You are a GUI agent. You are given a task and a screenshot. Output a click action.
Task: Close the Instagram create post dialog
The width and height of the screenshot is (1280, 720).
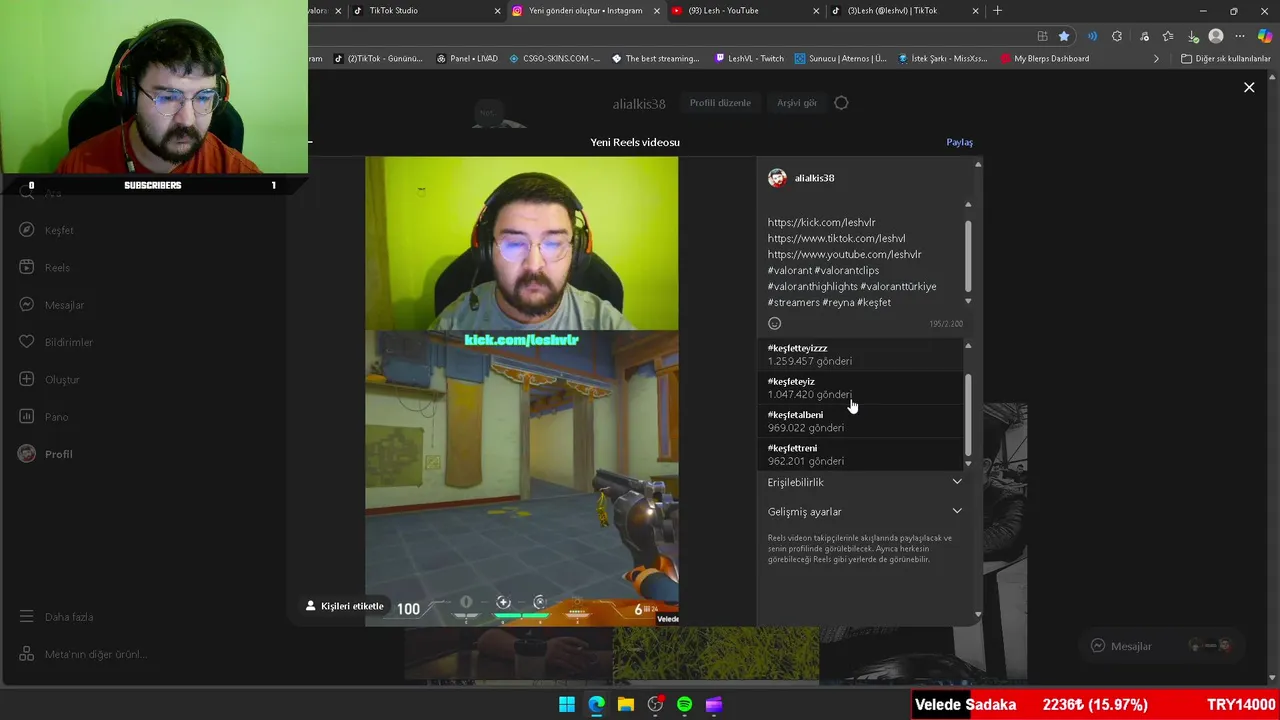(x=1249, y=88)
